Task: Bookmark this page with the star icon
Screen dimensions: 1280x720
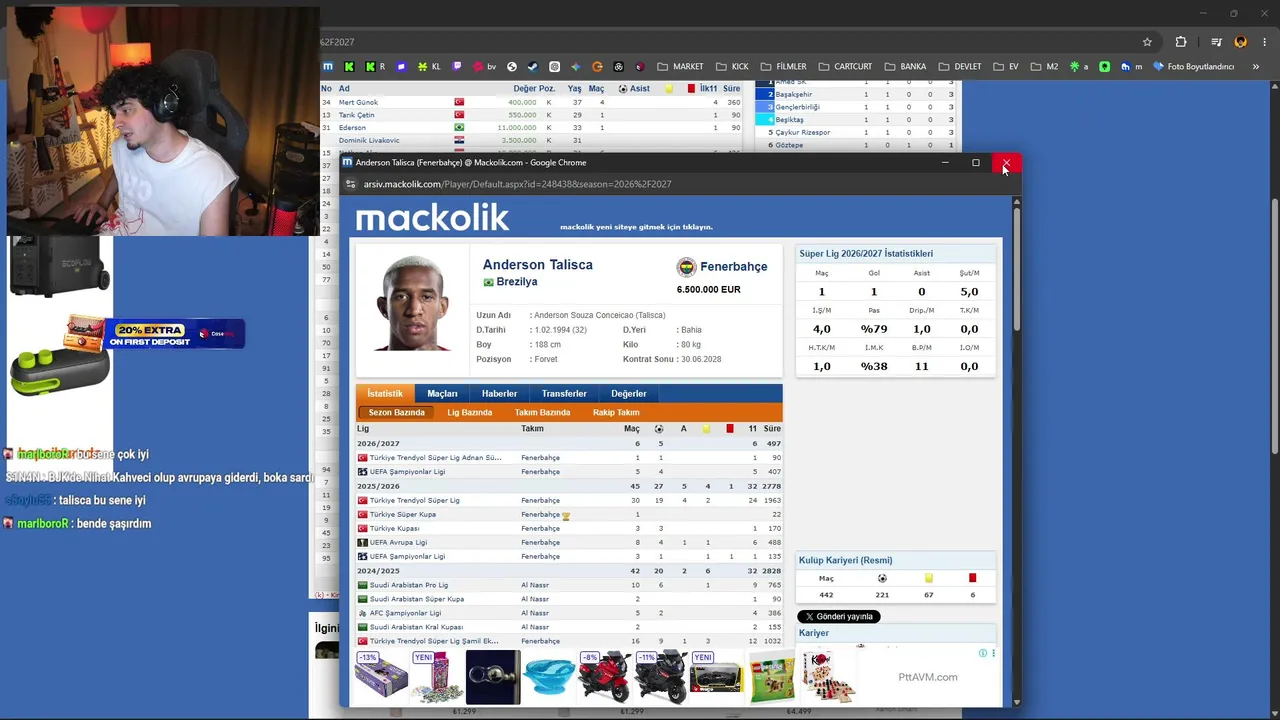Action: click(1147, 42)
